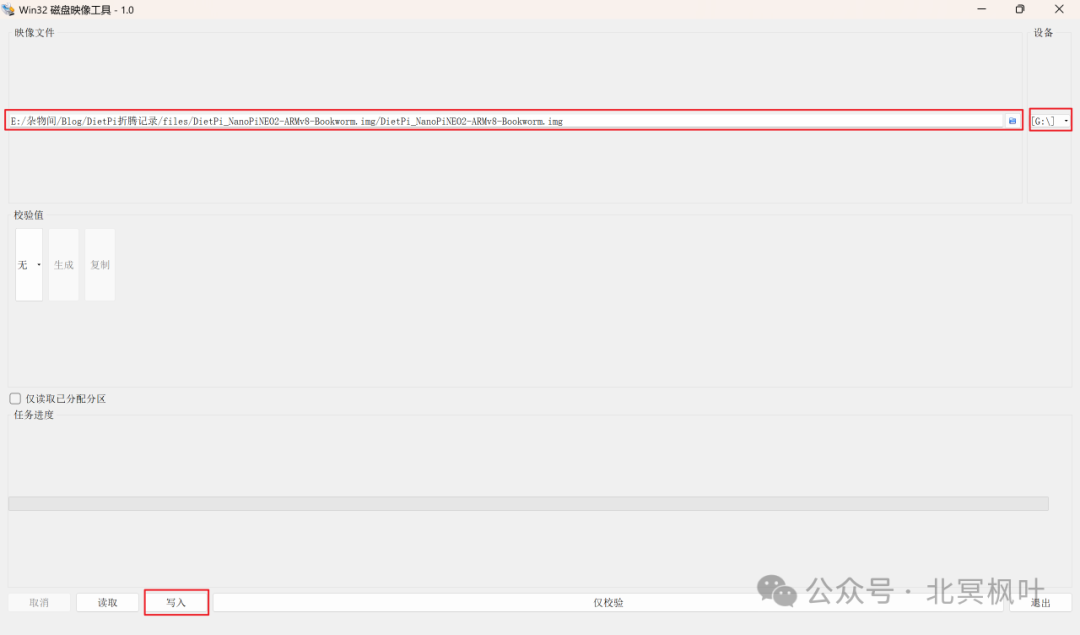
Task: Click the 仅校验 verify-only button
Action: pos(608,603)
